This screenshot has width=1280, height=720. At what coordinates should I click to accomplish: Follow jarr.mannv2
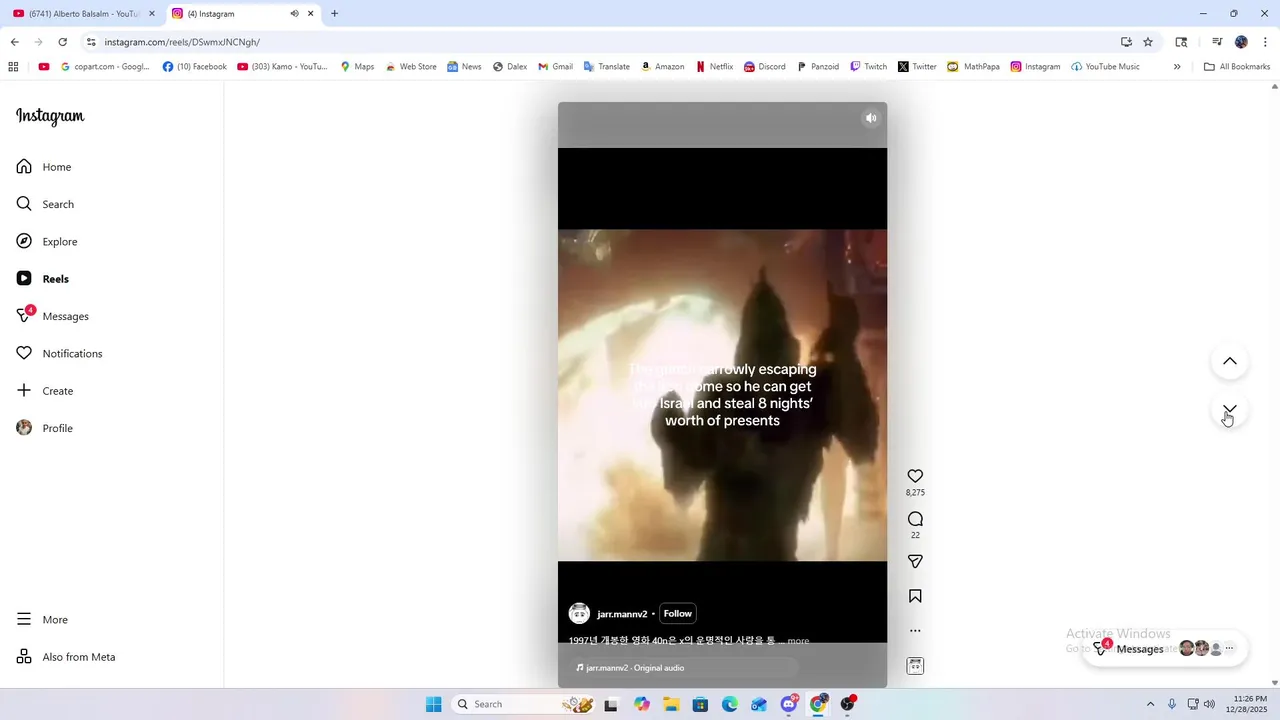[678, 614]
